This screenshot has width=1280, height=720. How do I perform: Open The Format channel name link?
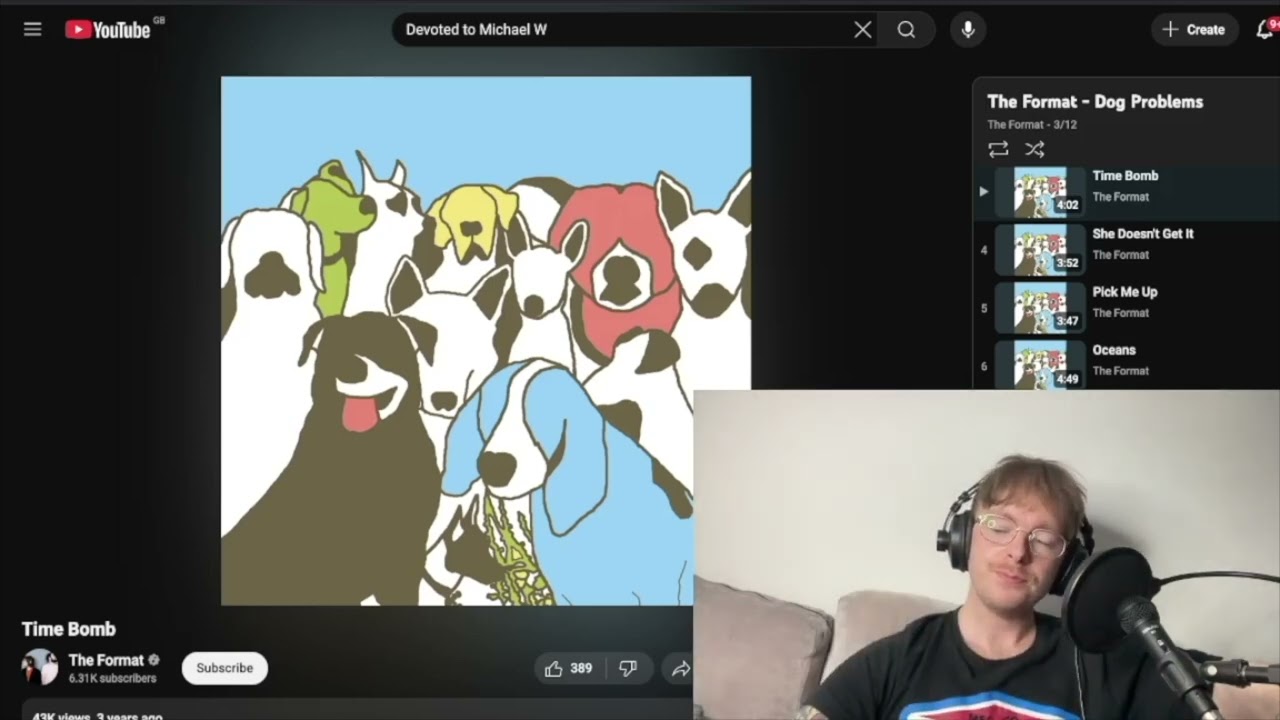106,660
